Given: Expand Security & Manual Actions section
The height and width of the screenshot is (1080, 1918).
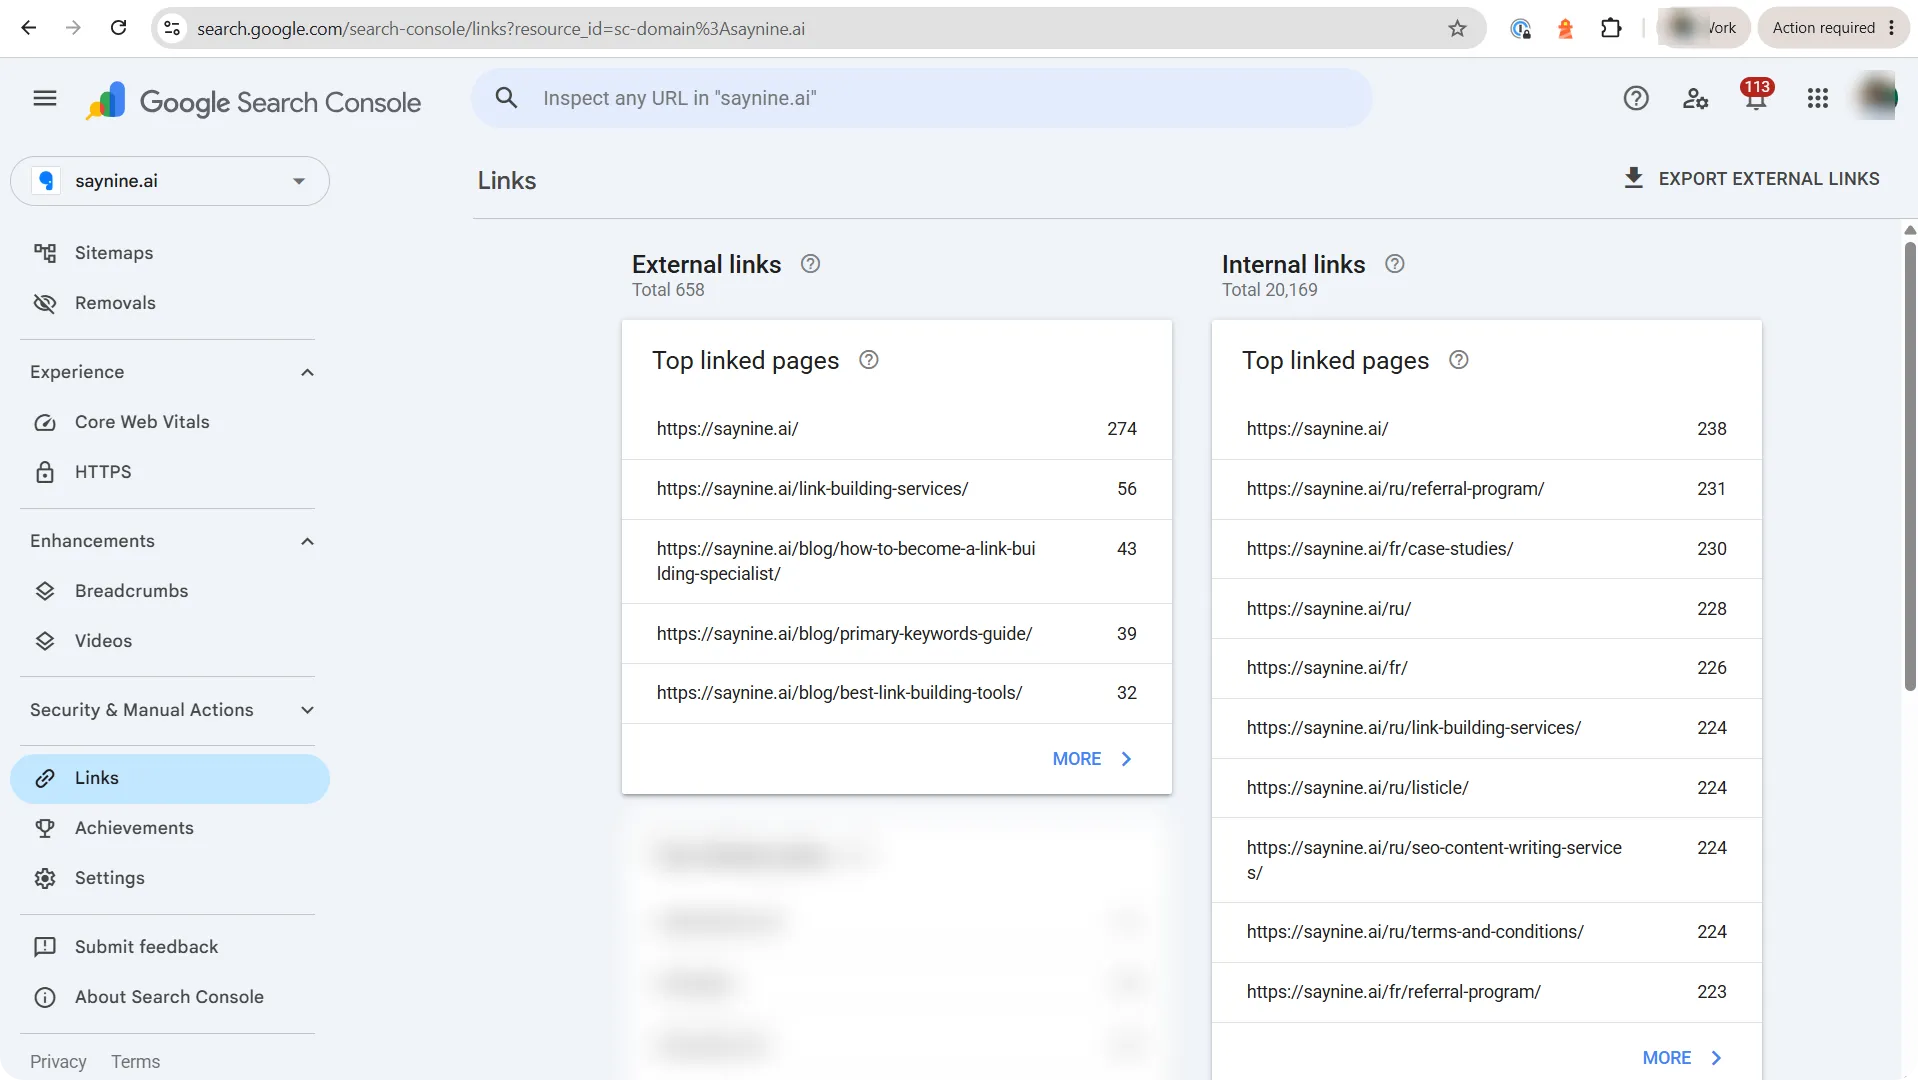Looking at the screenshot, I should point(308,710).
